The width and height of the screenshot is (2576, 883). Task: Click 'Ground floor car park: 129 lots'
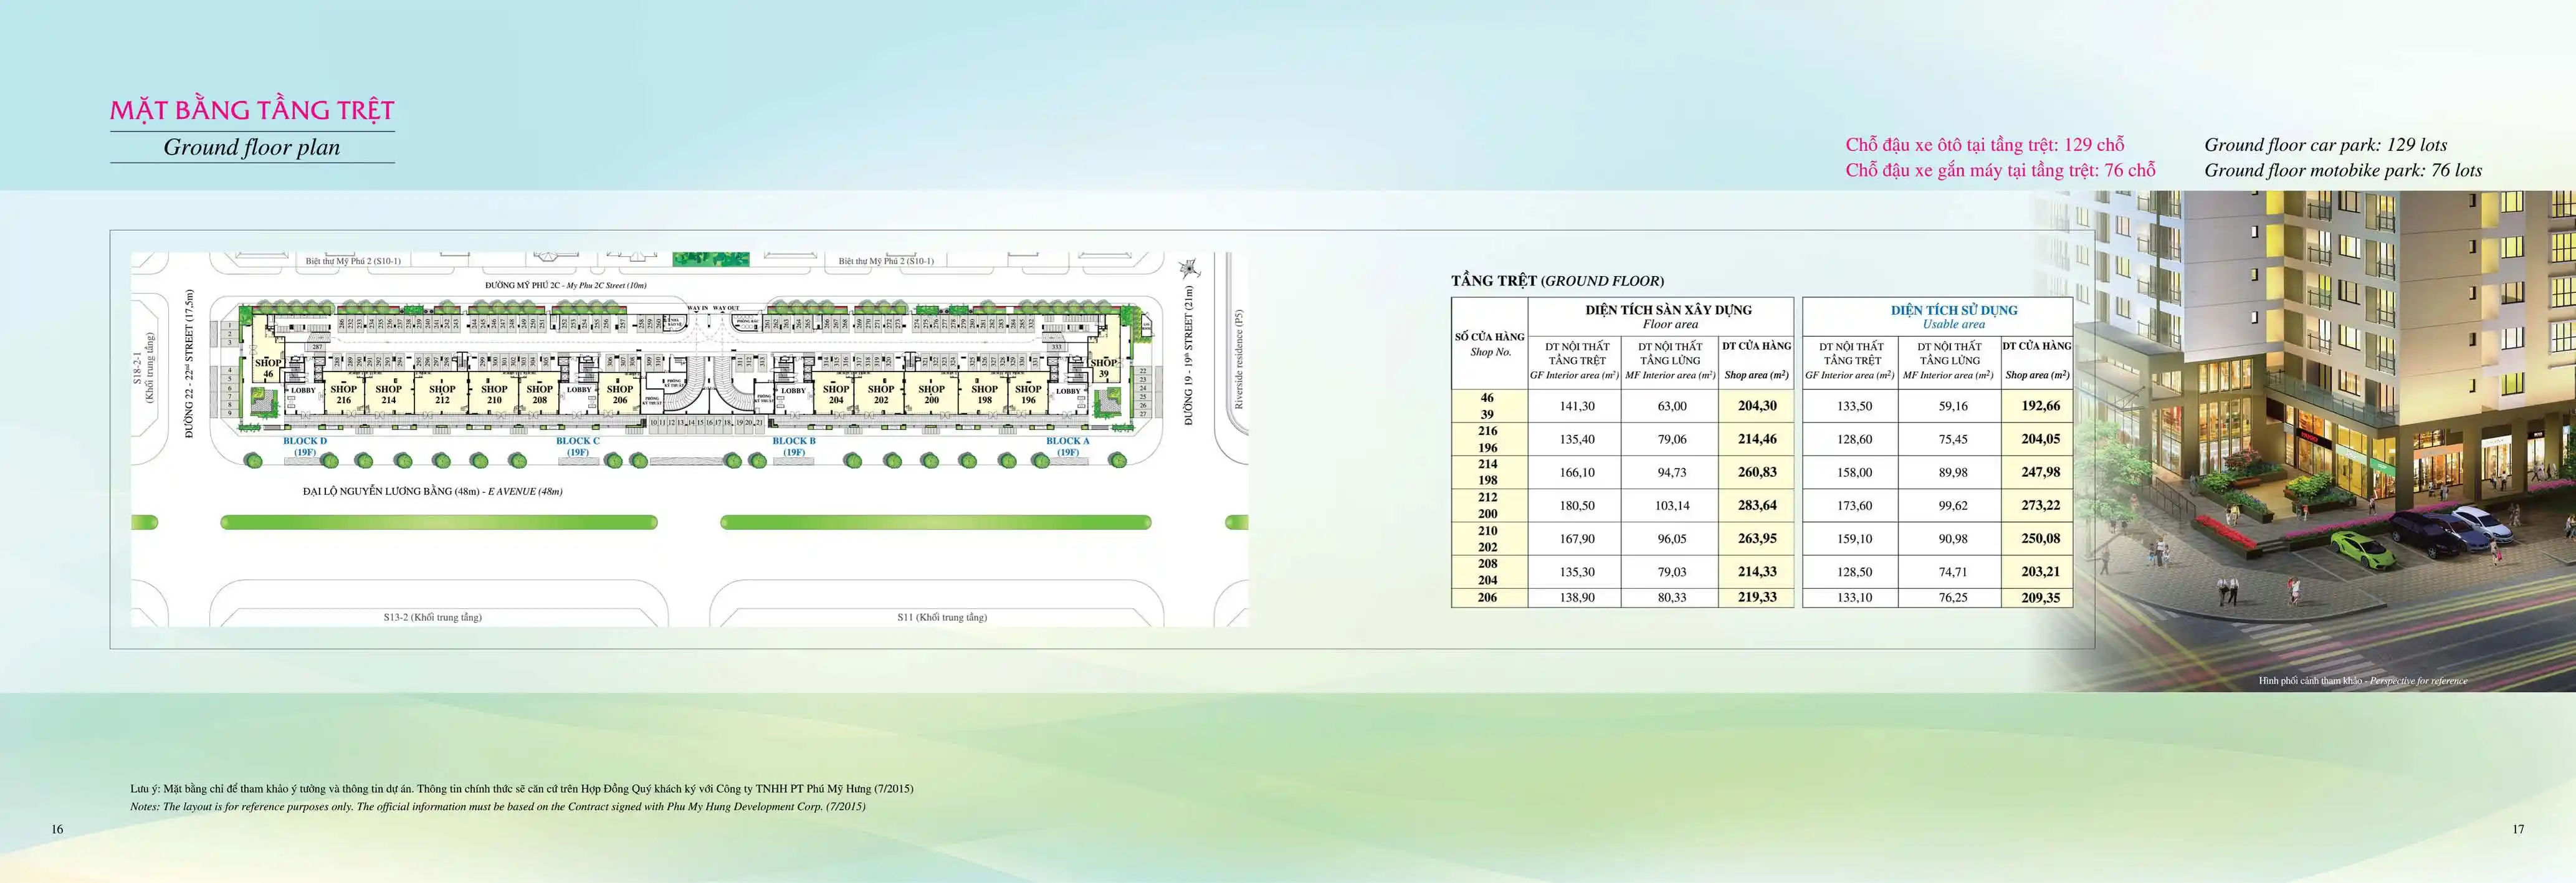(2326, 145)
